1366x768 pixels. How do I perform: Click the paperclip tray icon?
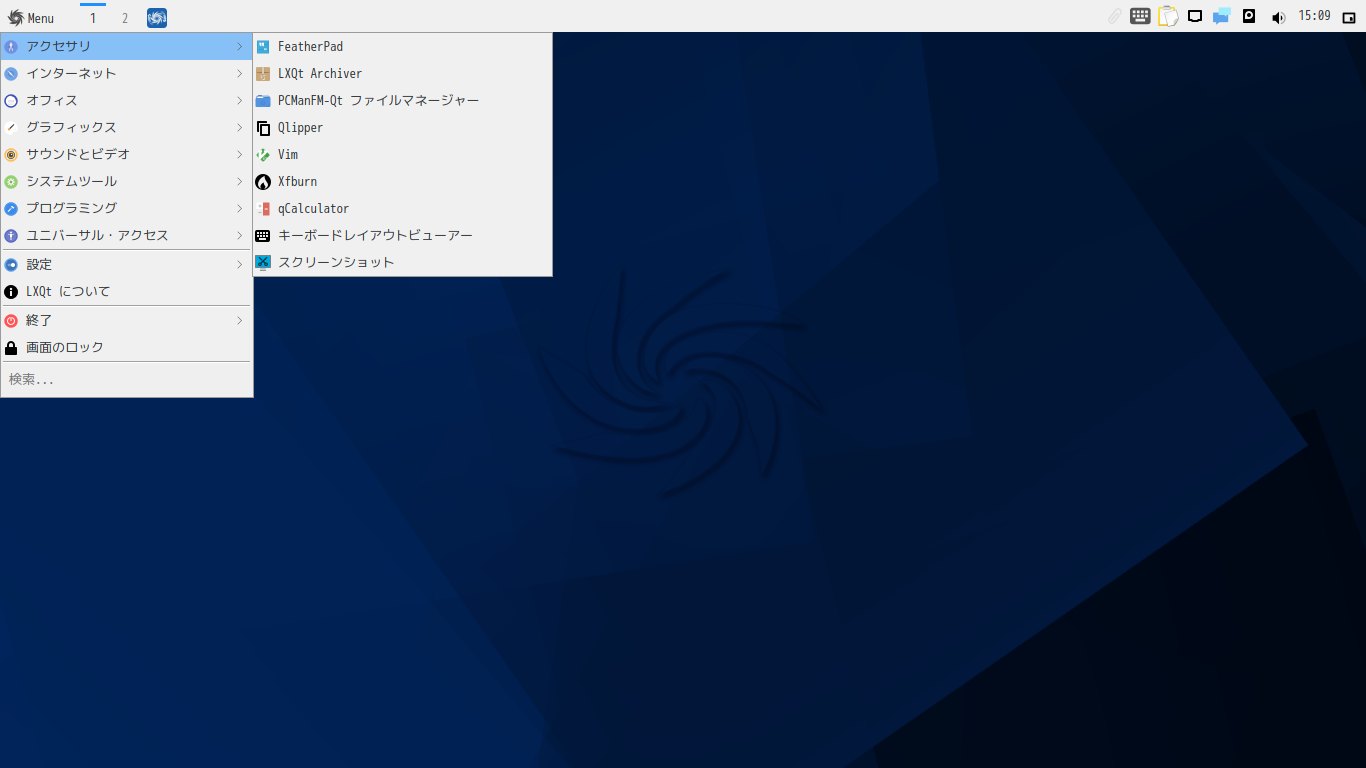(1114, 17)
